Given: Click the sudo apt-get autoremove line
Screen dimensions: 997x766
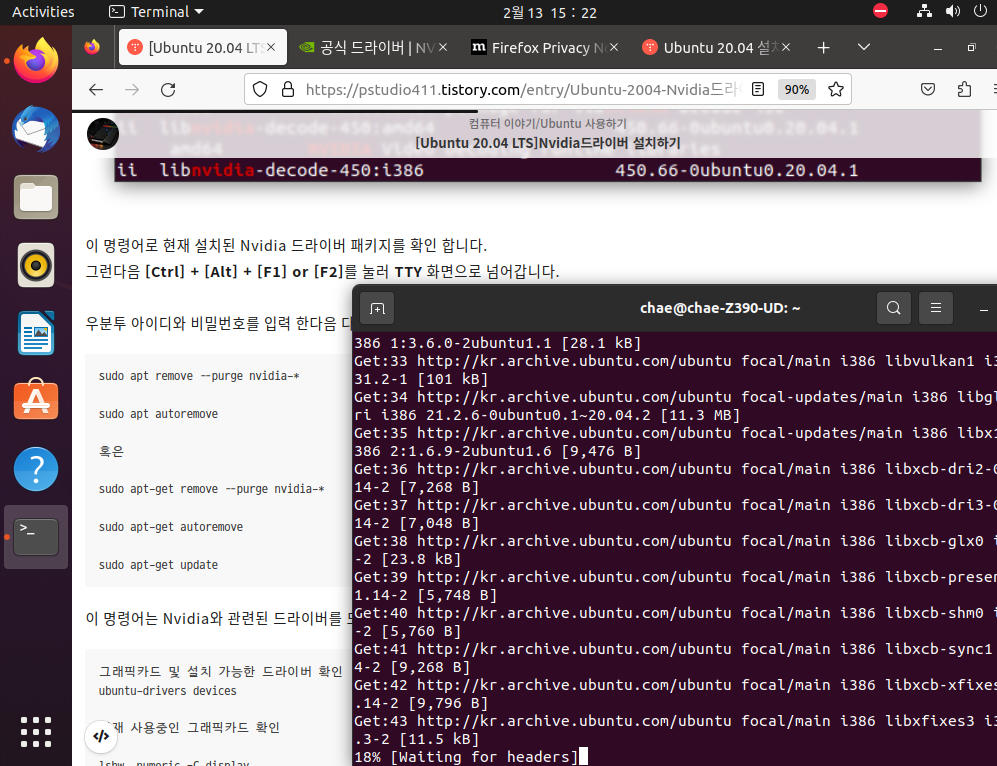Looking at the screenshot, I should point(170,527).
